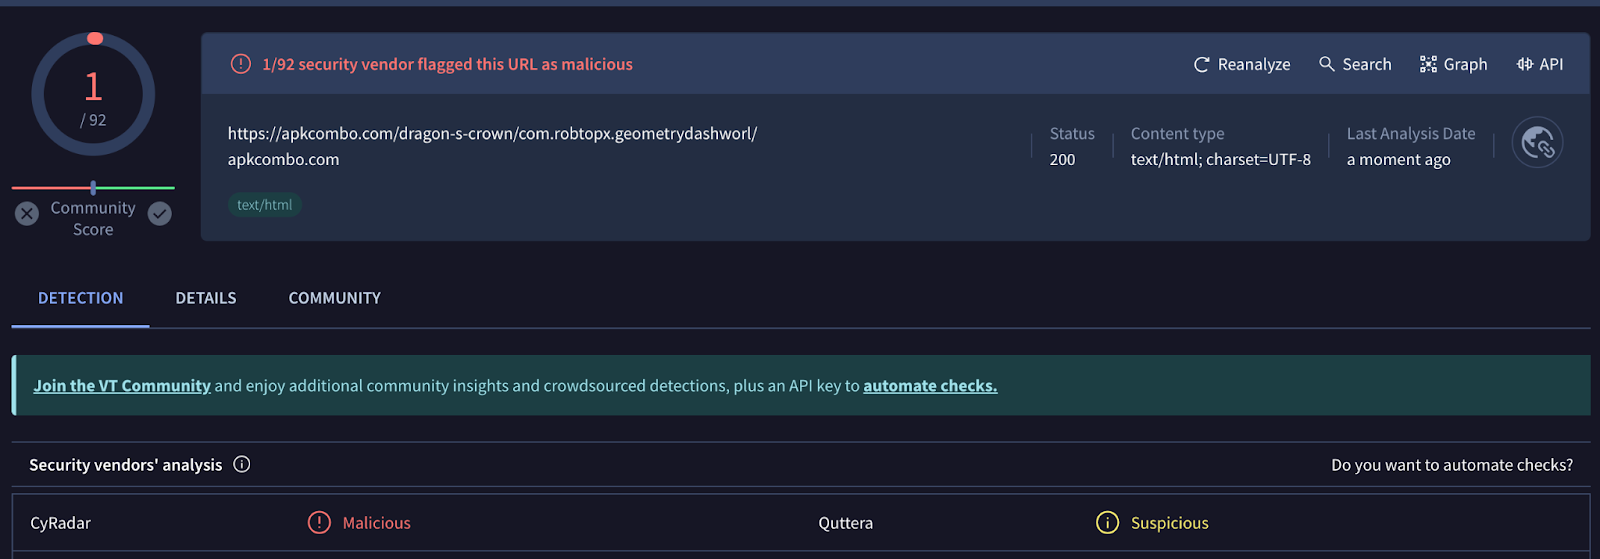Vote negative with the X community score button
1600x559 pixels.
coord(27,213)
